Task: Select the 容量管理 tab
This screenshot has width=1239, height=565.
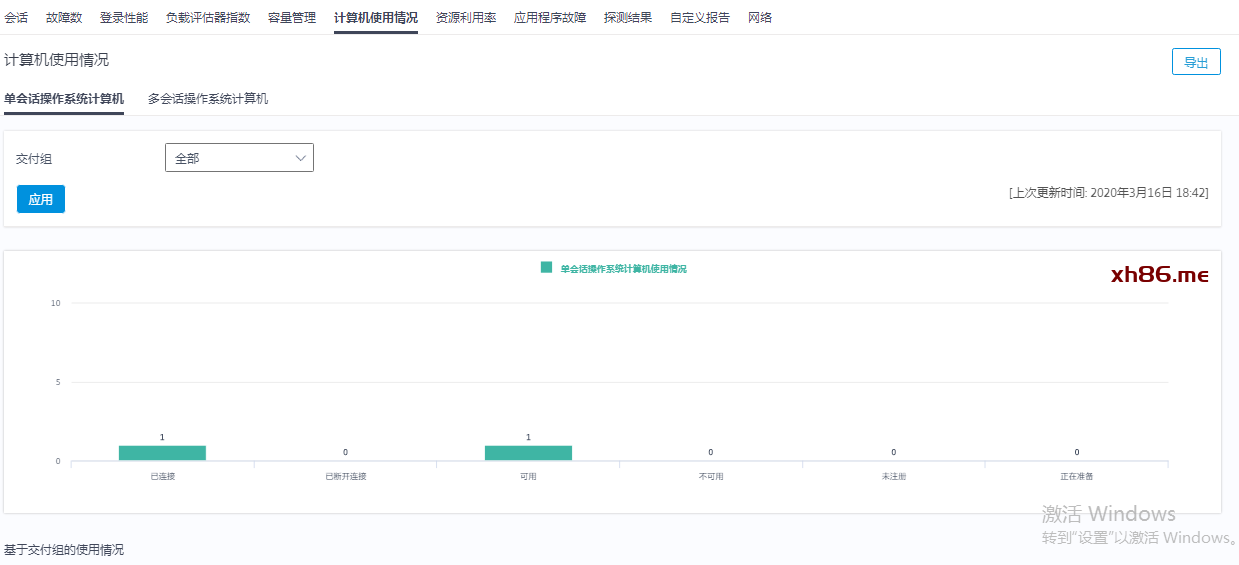Action: 292,18
